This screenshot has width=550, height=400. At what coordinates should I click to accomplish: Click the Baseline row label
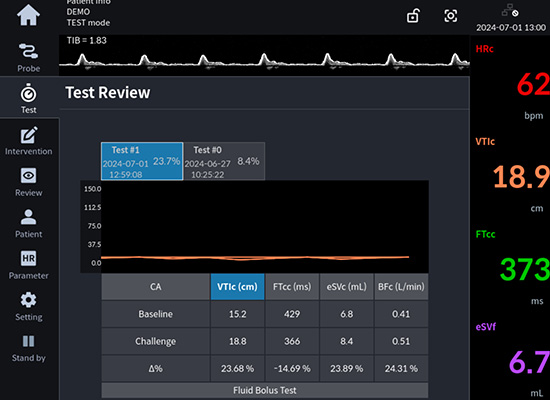[156, 314]
